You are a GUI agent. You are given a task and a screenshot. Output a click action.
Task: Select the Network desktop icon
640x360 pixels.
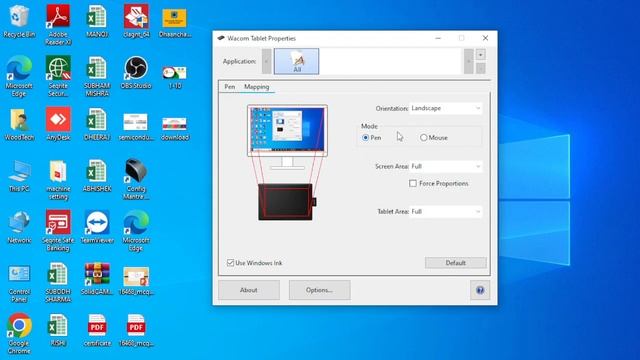pos(19,227)
